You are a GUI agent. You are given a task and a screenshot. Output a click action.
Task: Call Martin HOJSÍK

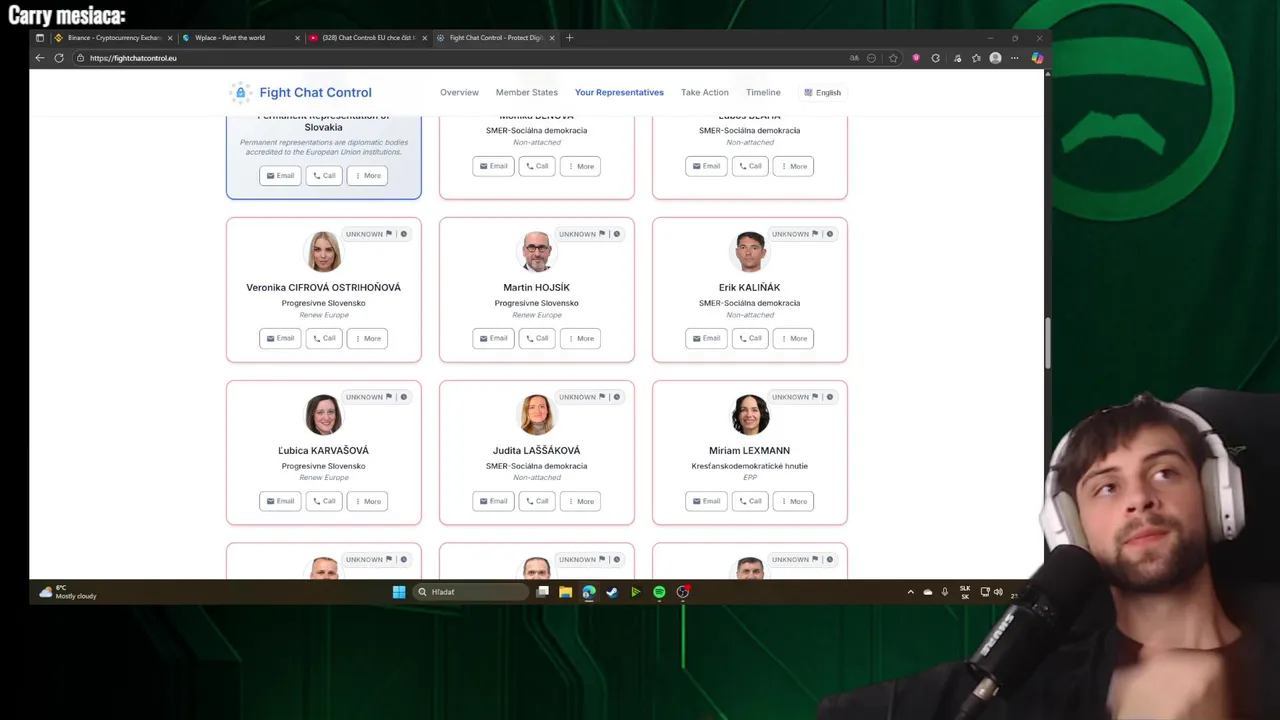537,338
